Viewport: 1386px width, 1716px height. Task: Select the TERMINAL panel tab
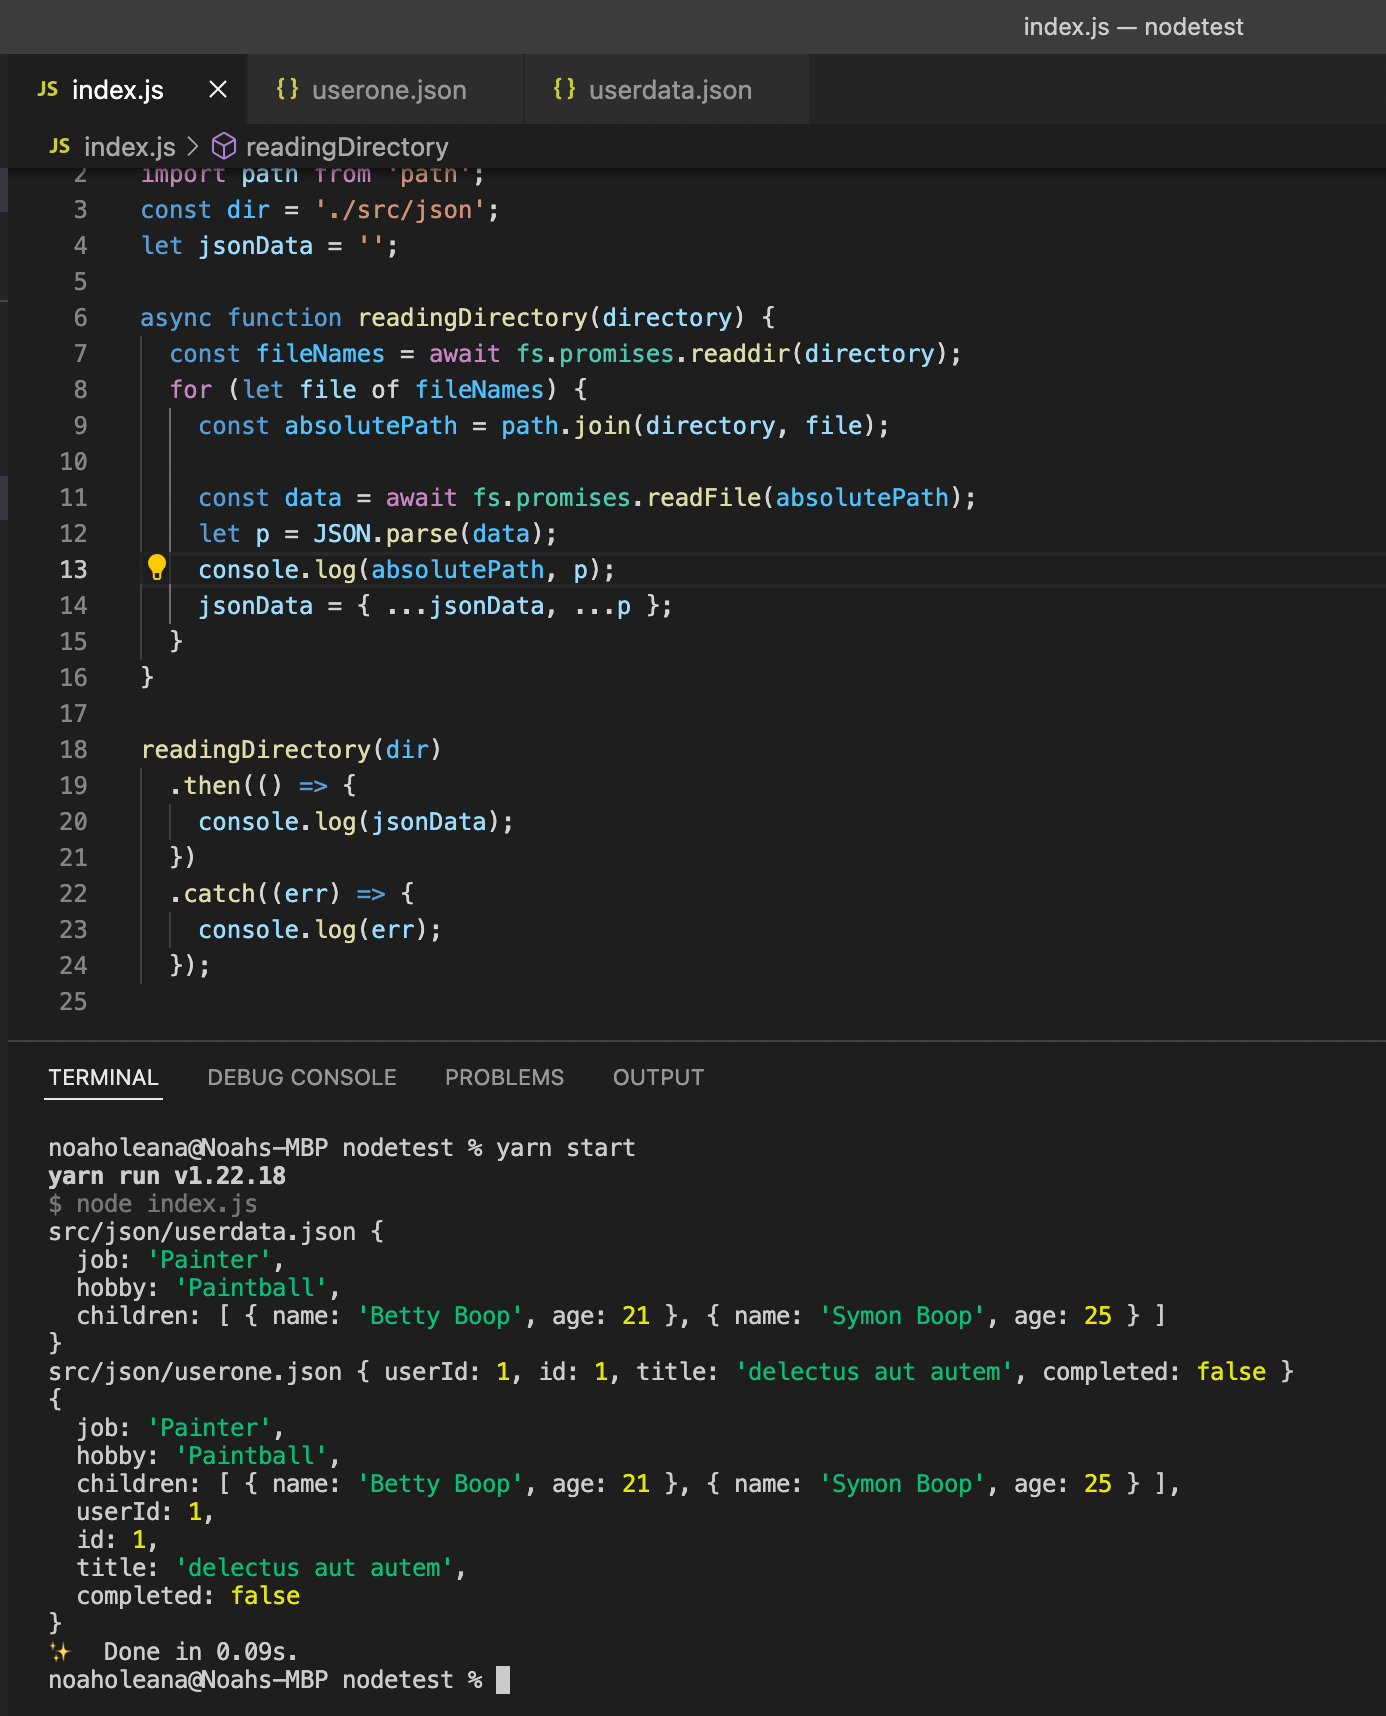pos(103,1077)
